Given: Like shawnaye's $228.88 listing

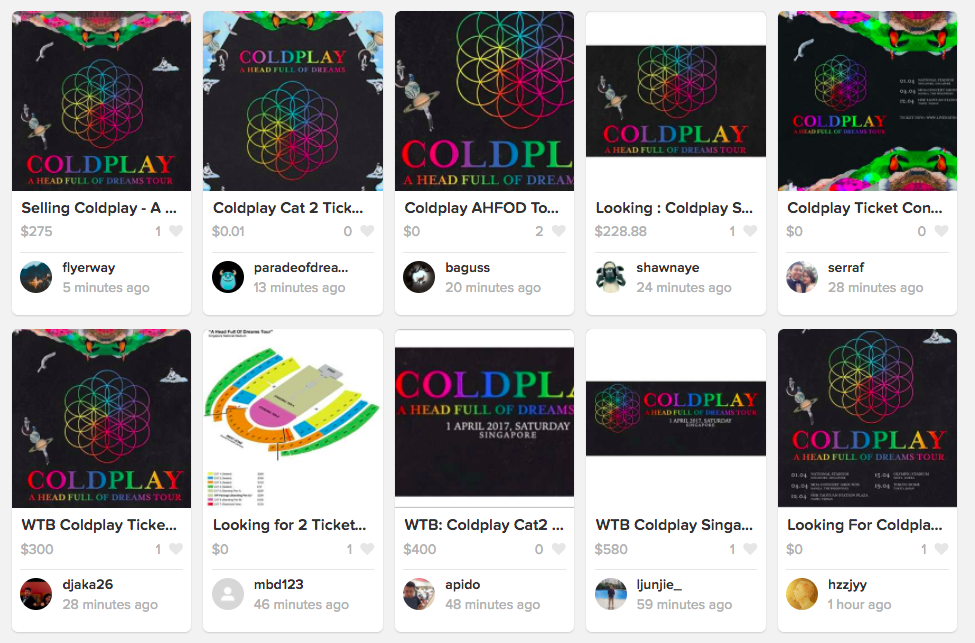Looking at the screenshot, I should click(x=751, y=231).
